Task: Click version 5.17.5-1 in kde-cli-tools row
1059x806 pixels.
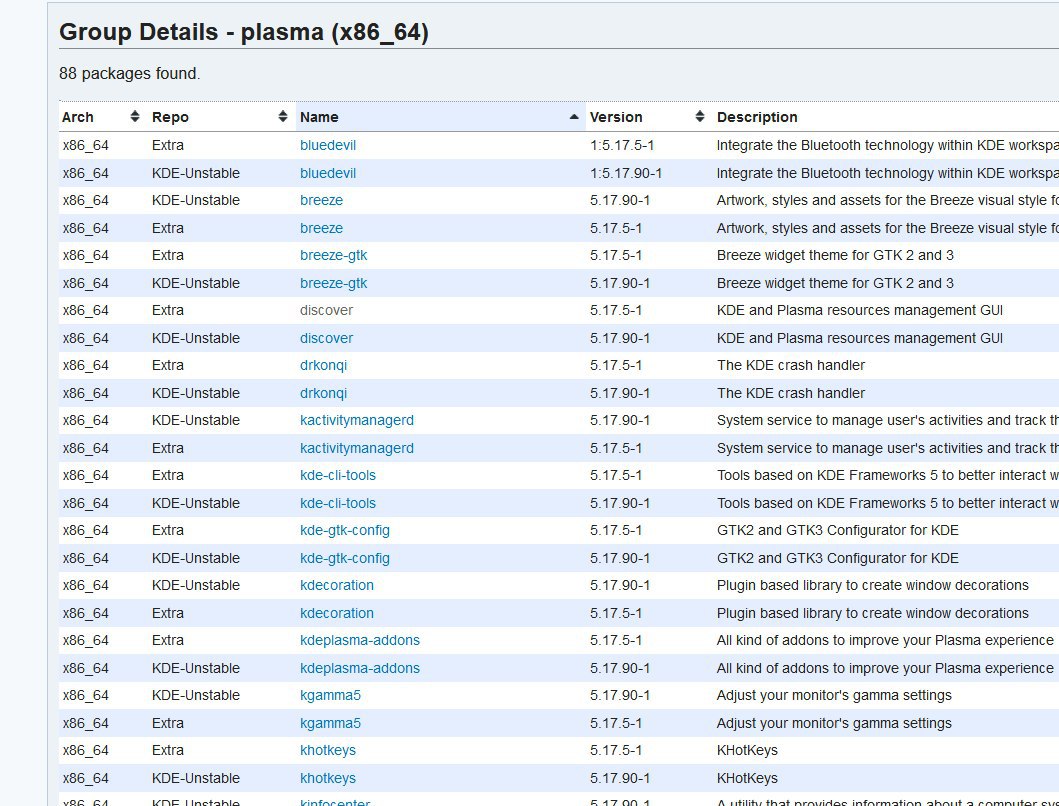Action: tap(615, 476)
